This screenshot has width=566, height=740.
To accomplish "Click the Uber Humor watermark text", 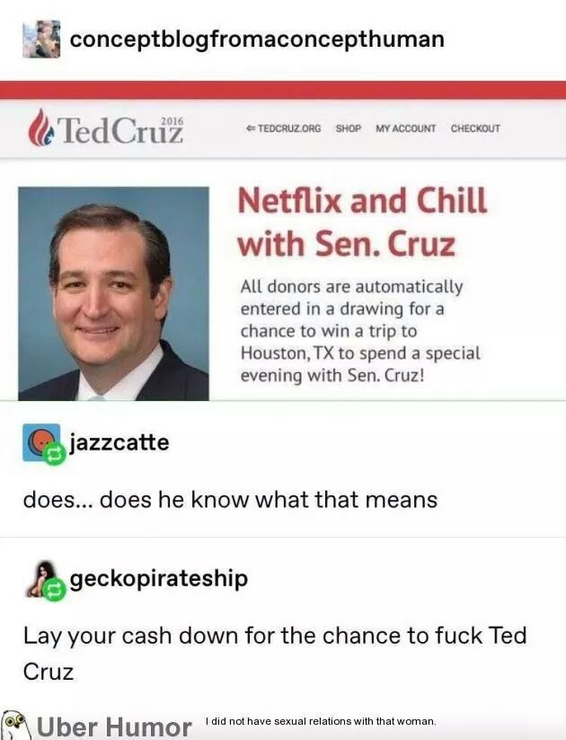I will pos(114,727).
